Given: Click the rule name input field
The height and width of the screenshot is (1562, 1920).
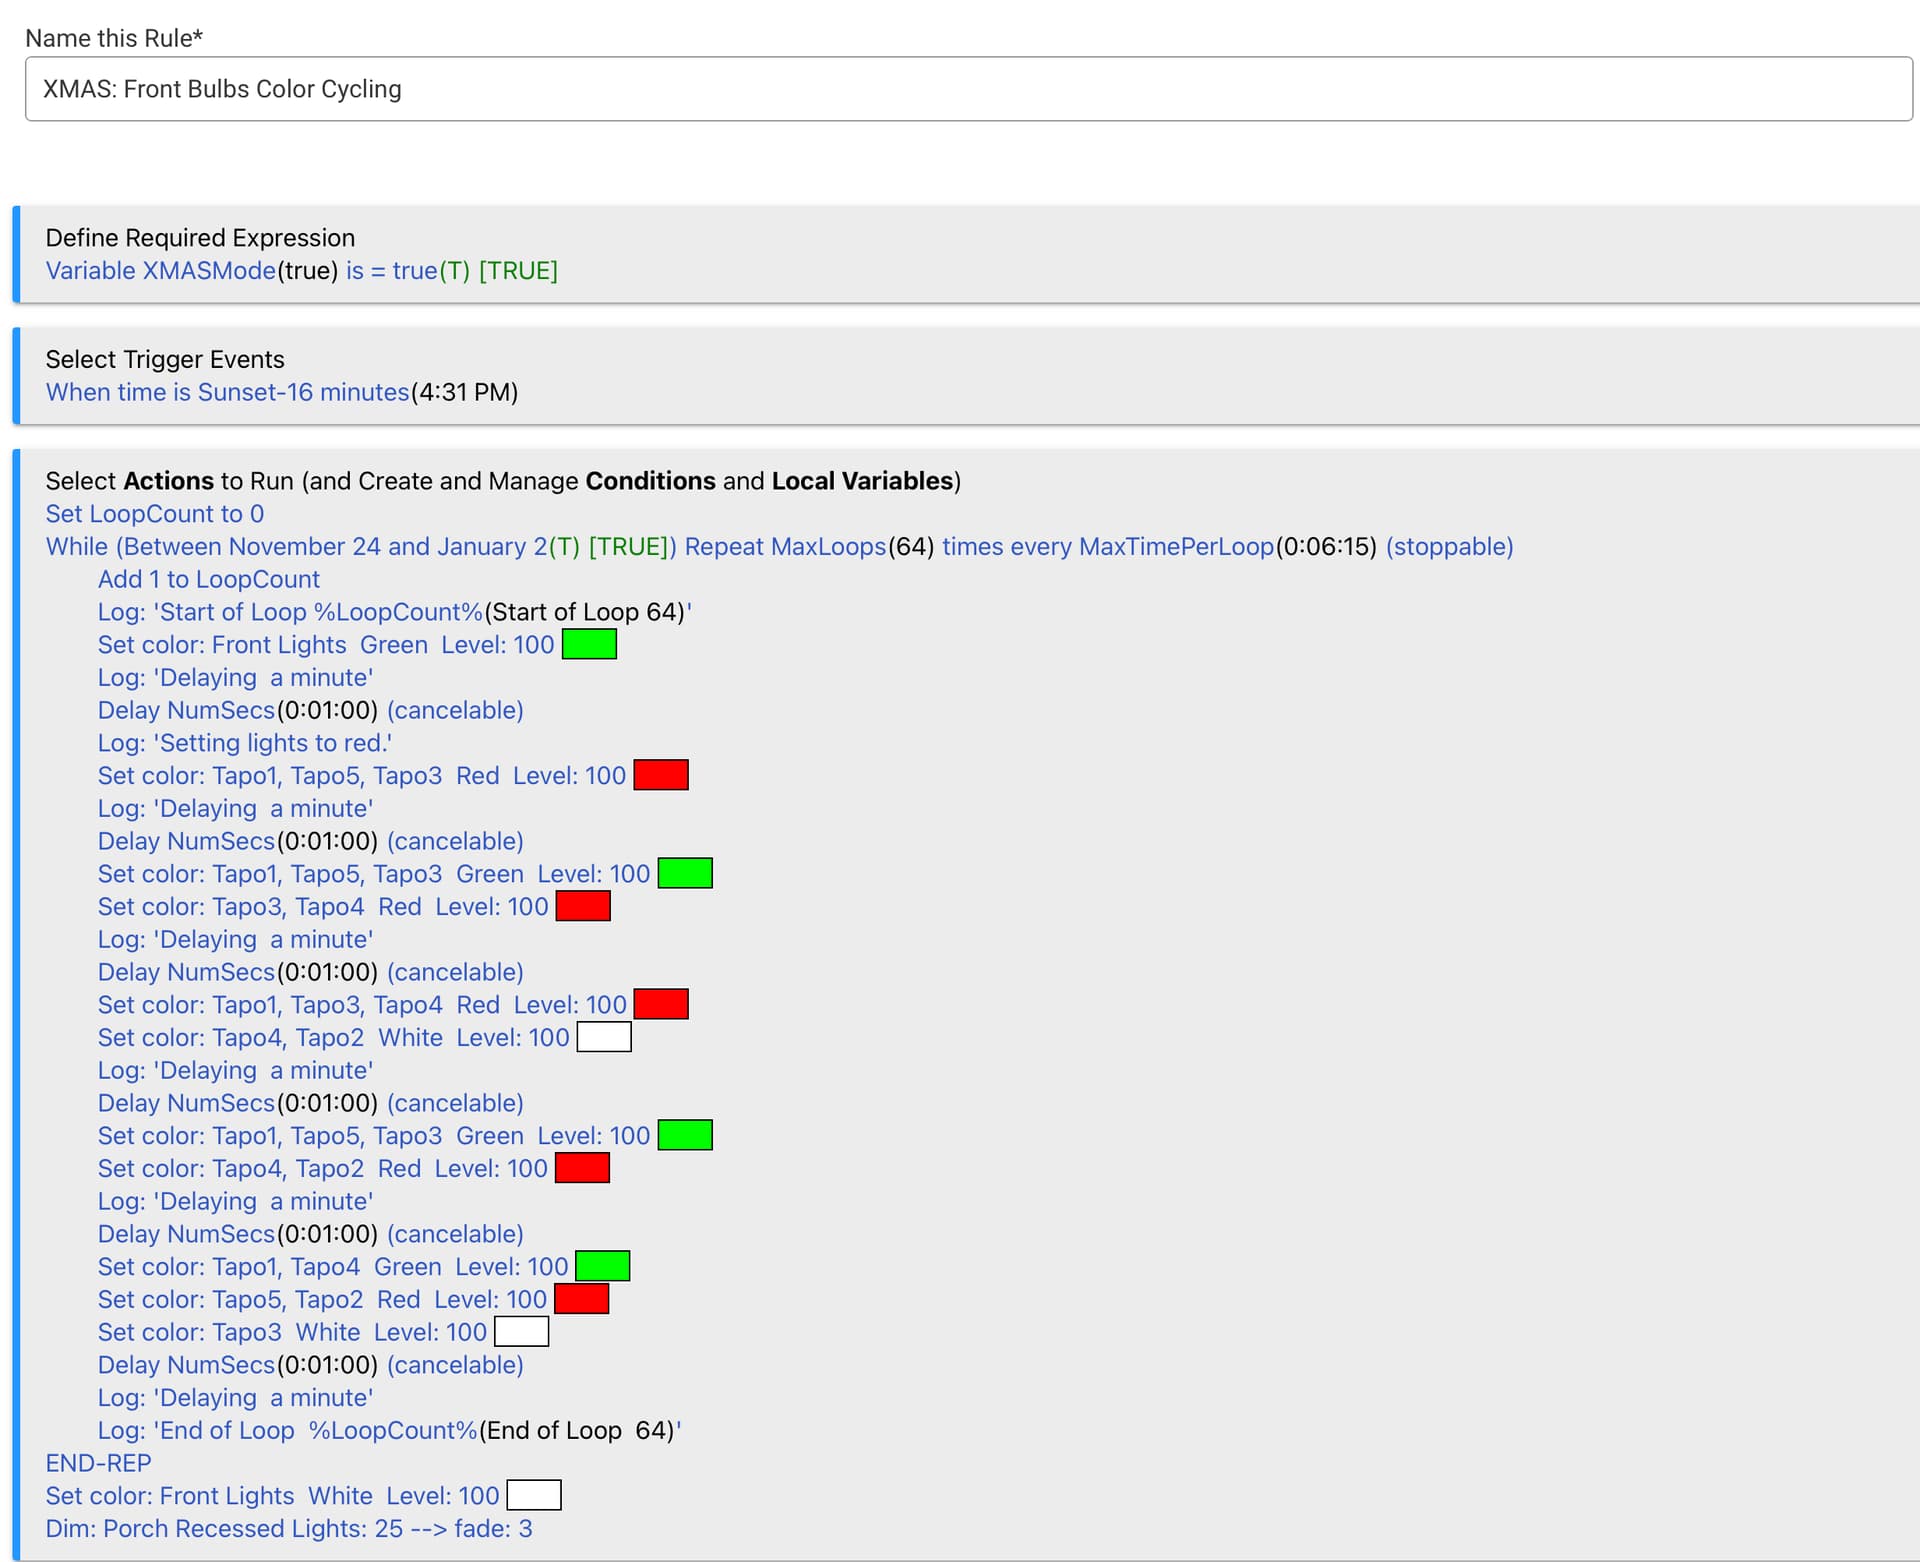Looking at the screenshot, I should click(968, 89).
